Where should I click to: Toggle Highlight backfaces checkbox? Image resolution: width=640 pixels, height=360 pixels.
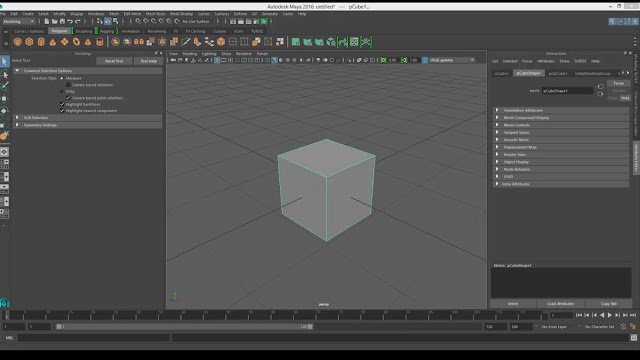[62, 104]
